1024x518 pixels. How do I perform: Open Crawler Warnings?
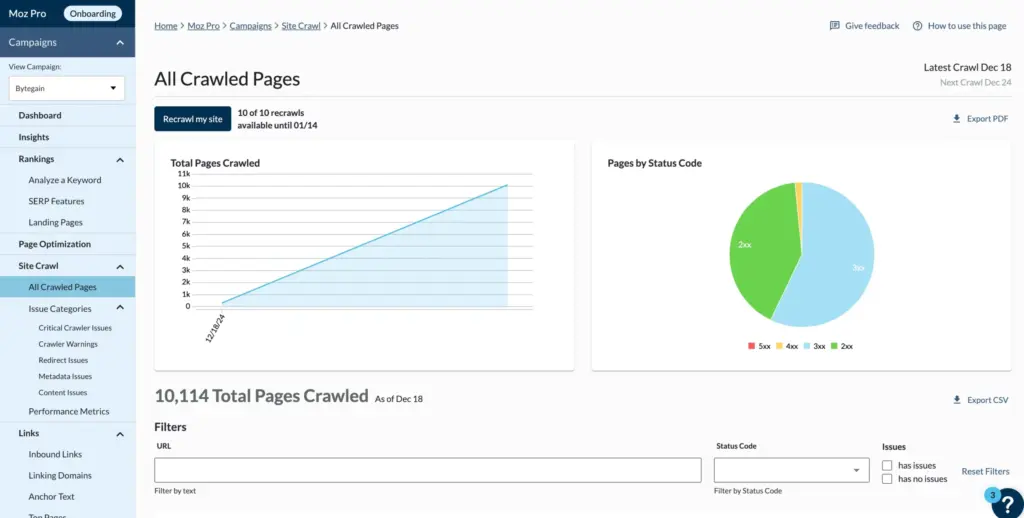coord(68,344)
